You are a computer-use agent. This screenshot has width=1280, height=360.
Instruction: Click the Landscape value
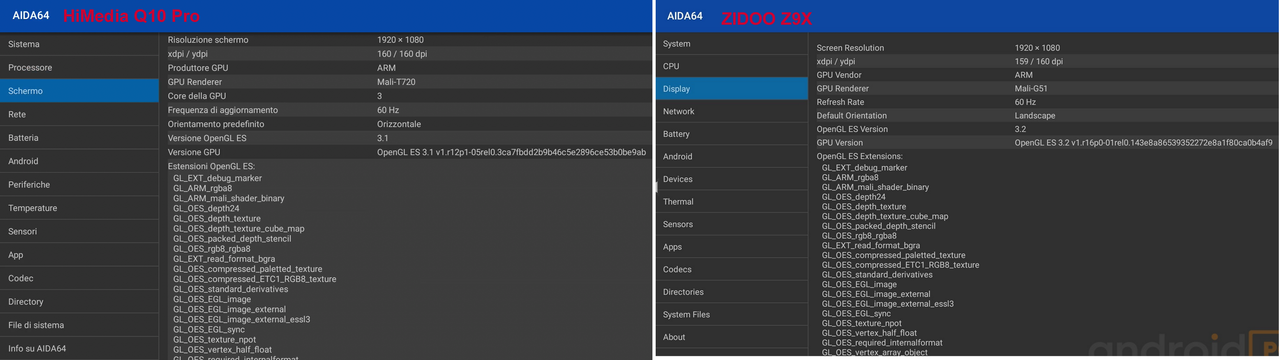1035,116
